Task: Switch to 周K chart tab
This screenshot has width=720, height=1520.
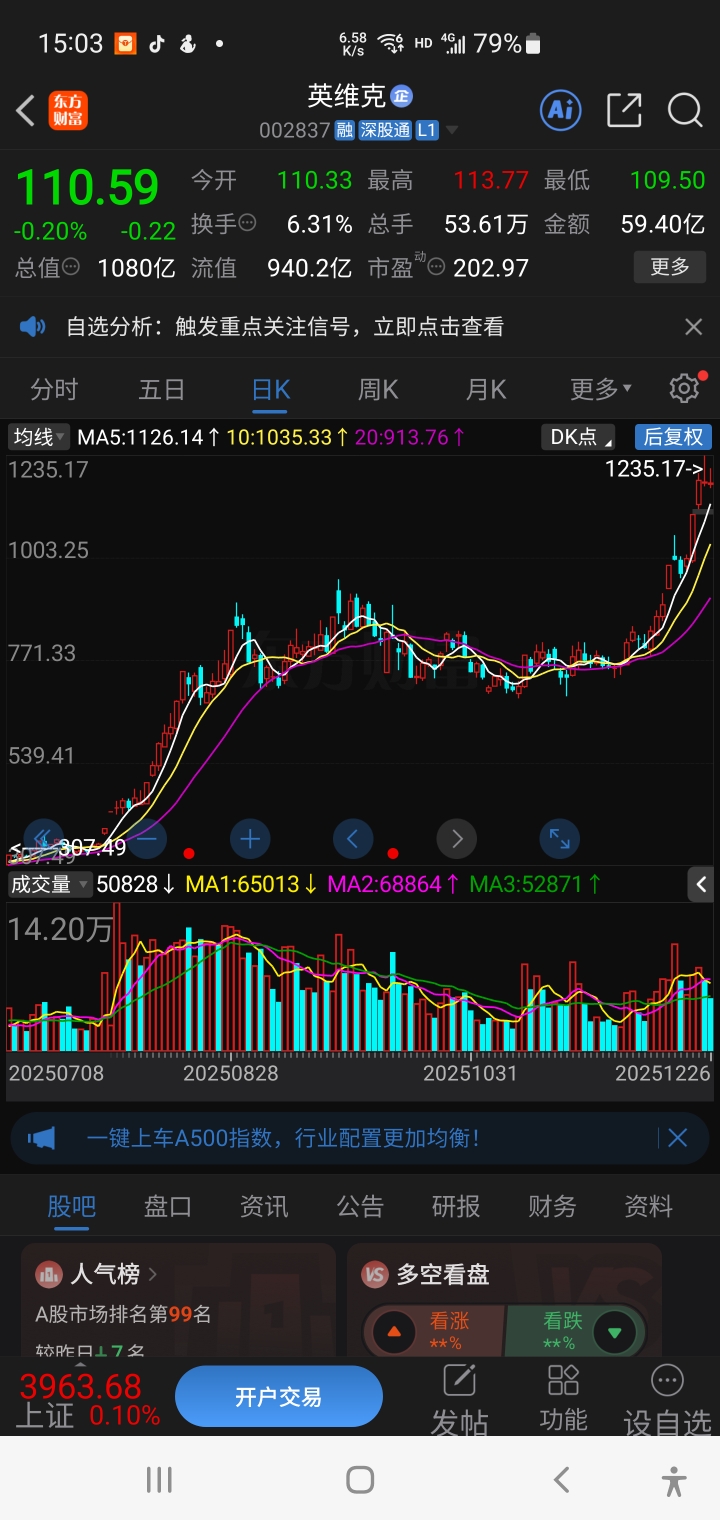Action: pyautogui.click(x=378, y=389)
